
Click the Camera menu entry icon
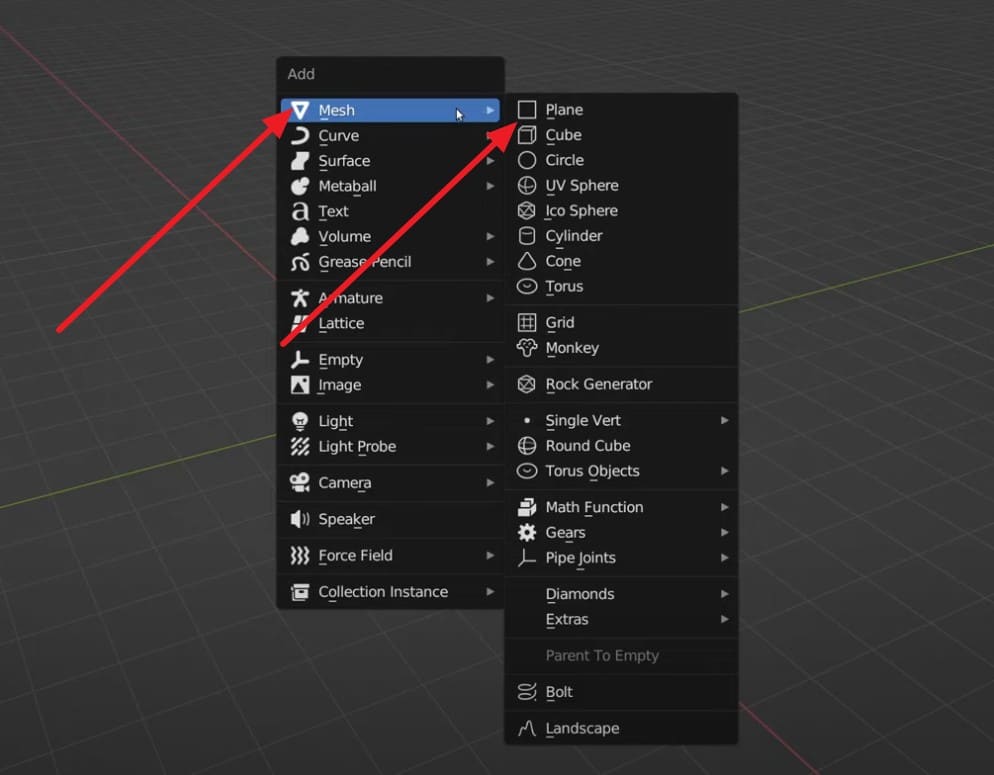tap(298, 483)
